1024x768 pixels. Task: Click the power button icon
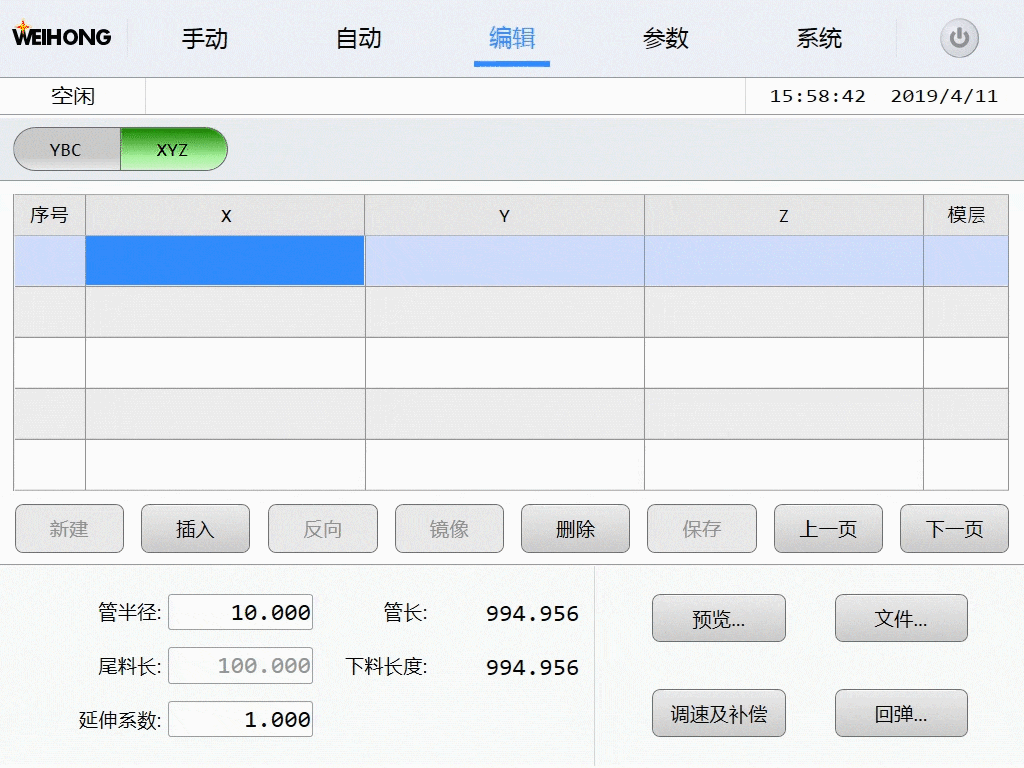click(x=959, y=38)
